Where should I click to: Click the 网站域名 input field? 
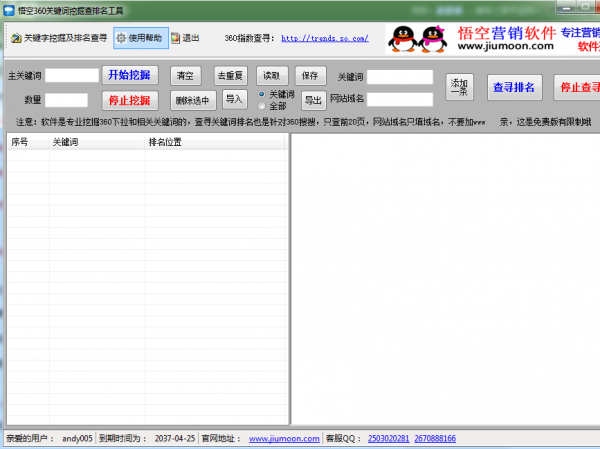tap(400, 99)
